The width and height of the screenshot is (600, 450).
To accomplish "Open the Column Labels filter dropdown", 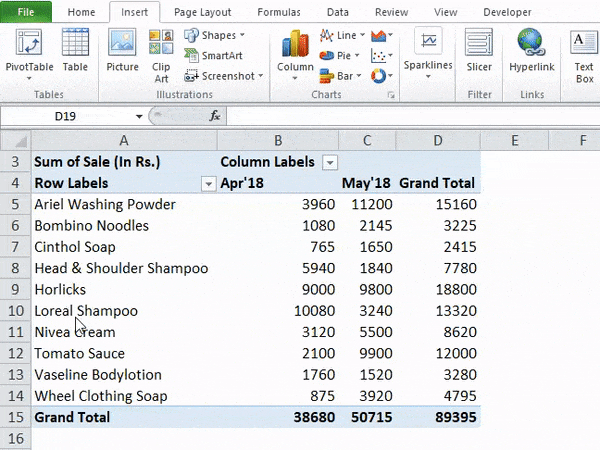I will [x=329, y=162].
